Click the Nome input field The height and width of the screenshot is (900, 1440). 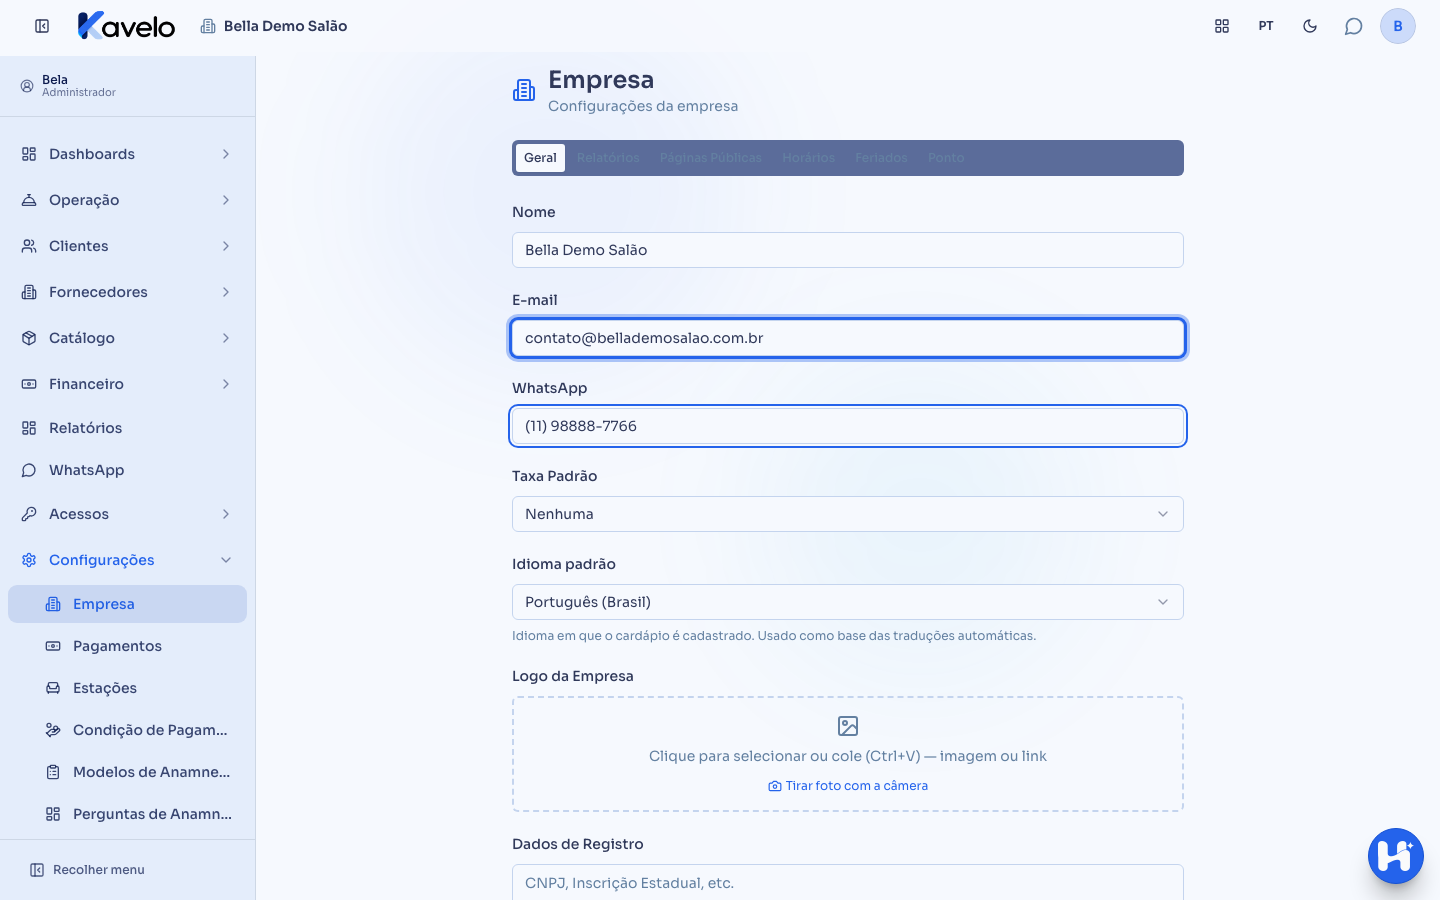click(x=848, y=250)
